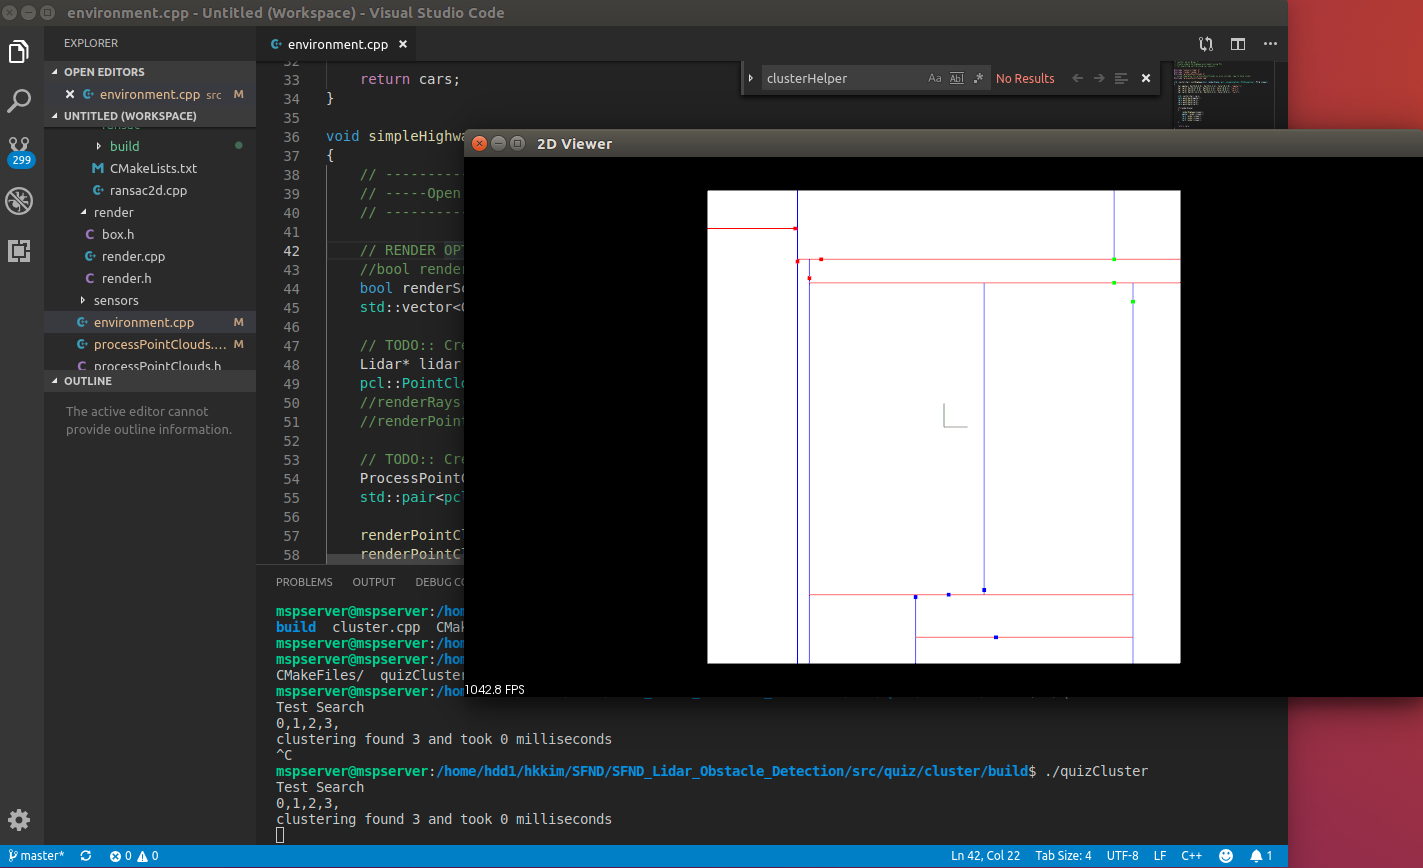The width and height of the screenshot is (1423, 868).
Task: Click the split editor icon
Action: tap(1238, 44)
